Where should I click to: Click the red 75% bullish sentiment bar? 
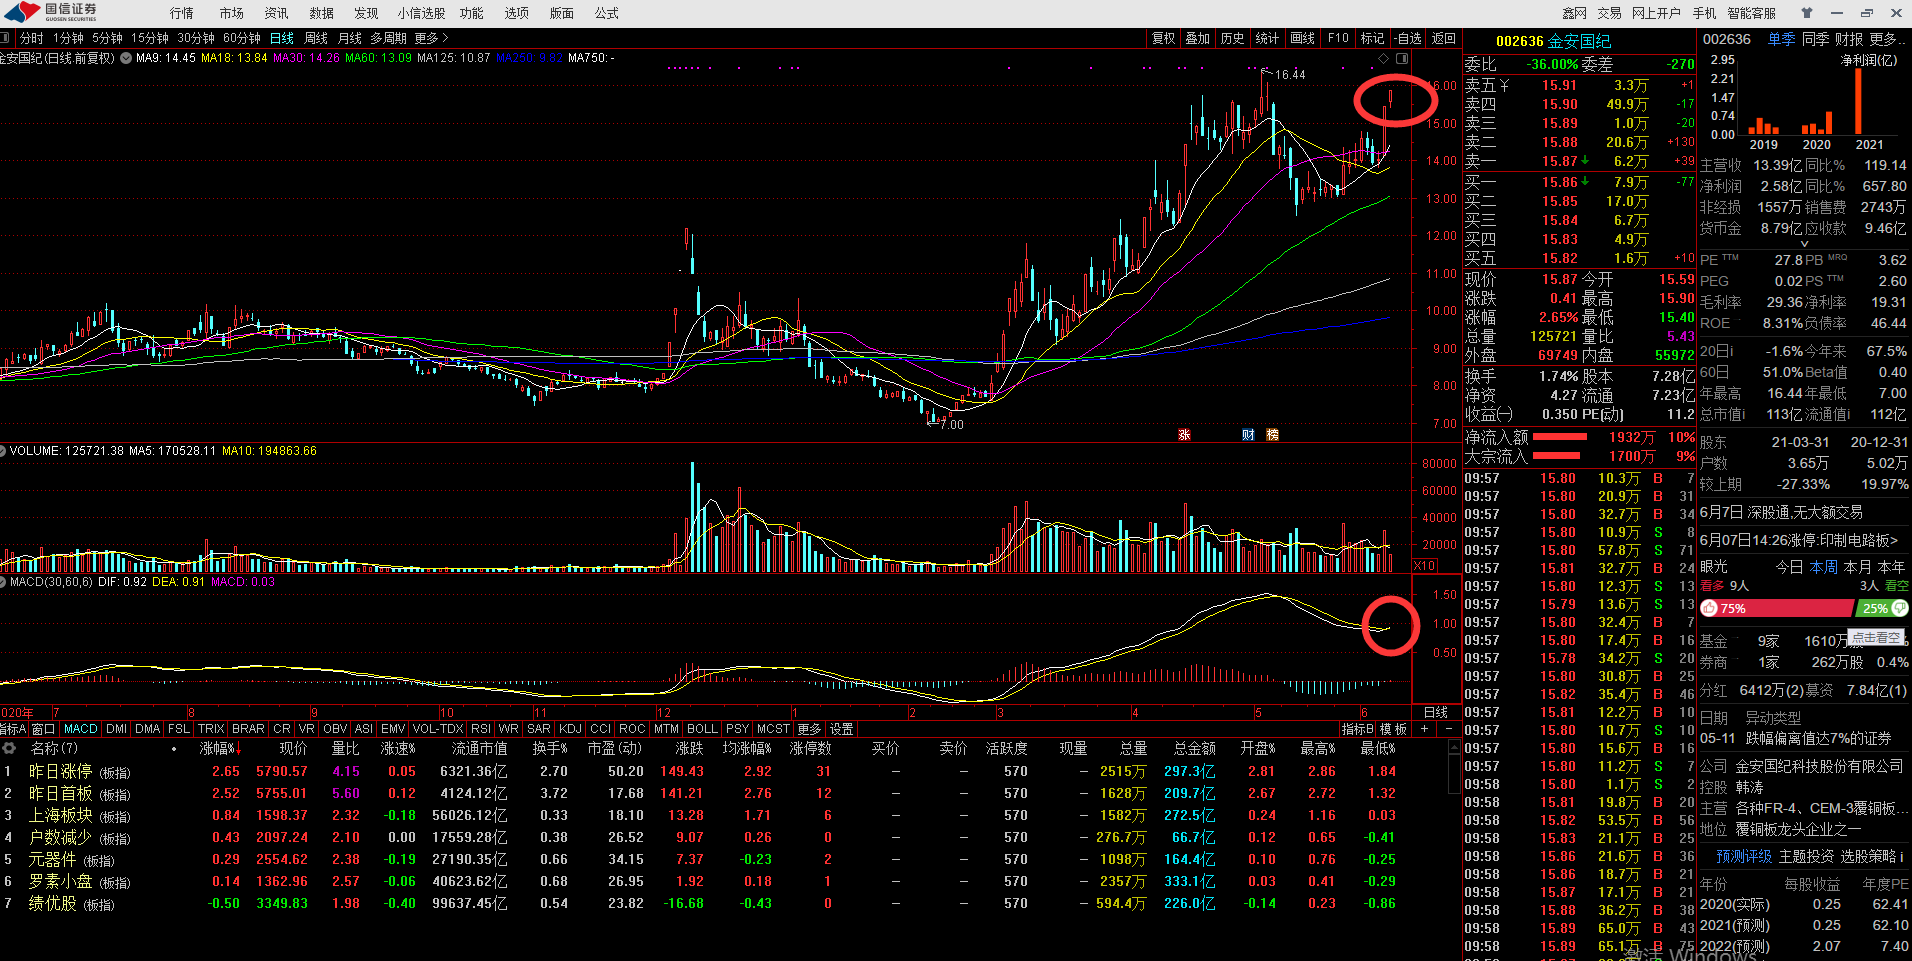point(1776,608)
